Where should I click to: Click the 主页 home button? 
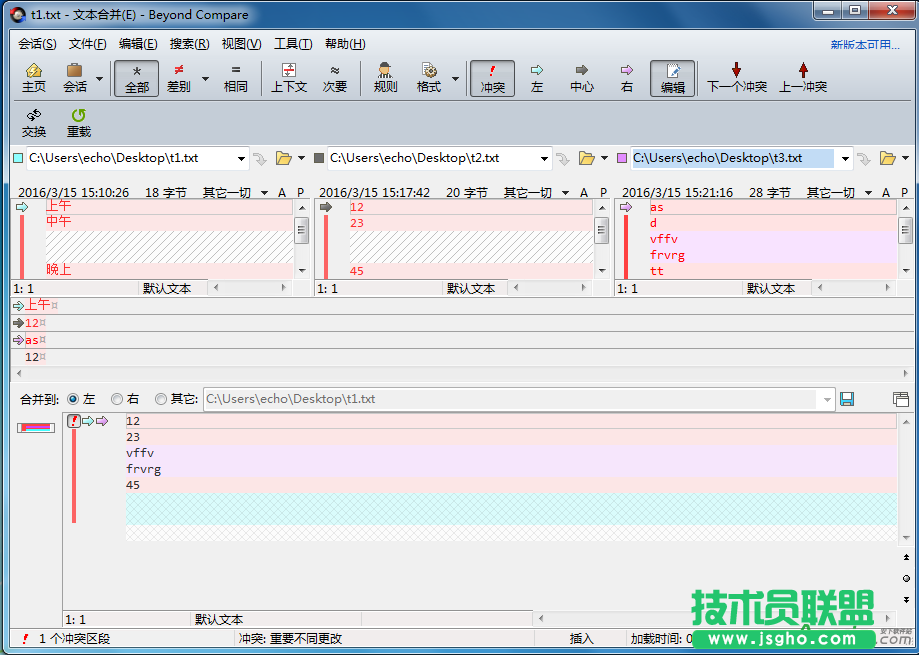pos(34,78)
